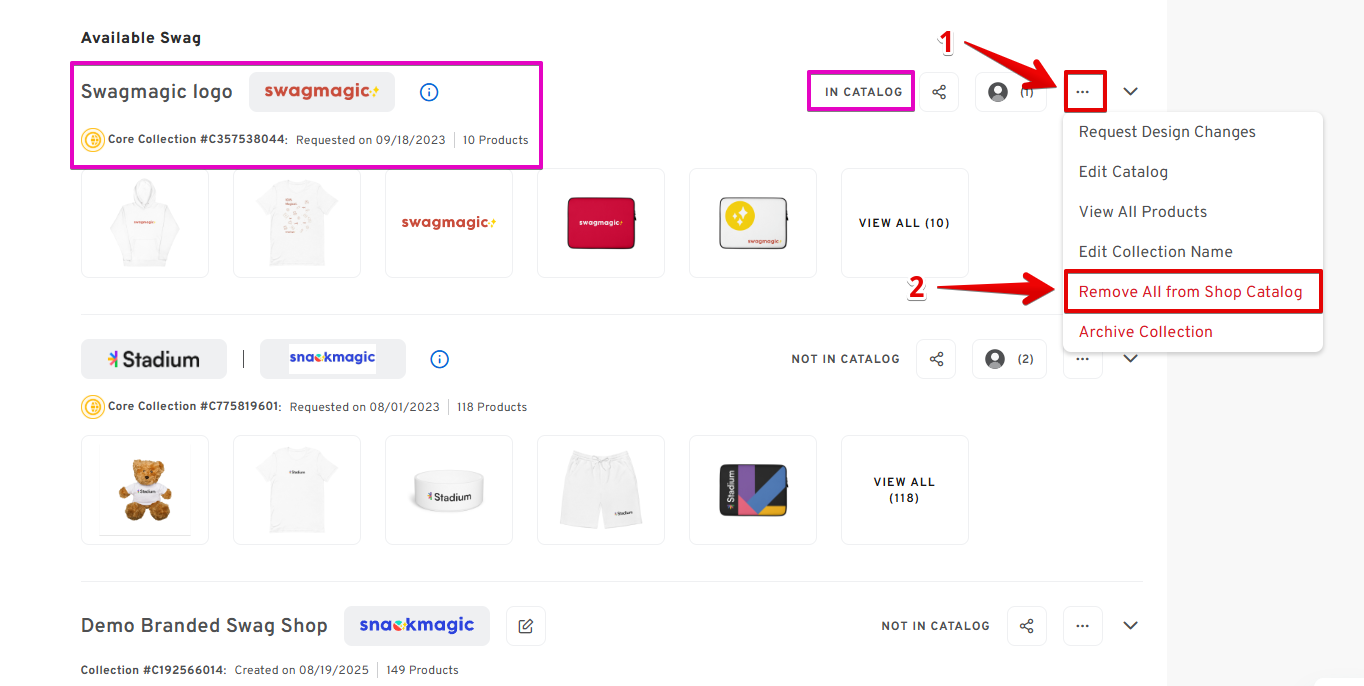Collapse the Swagmagic logo collection chevron
This screenshot has width=1364, height=686.
tap(1130, 92)
